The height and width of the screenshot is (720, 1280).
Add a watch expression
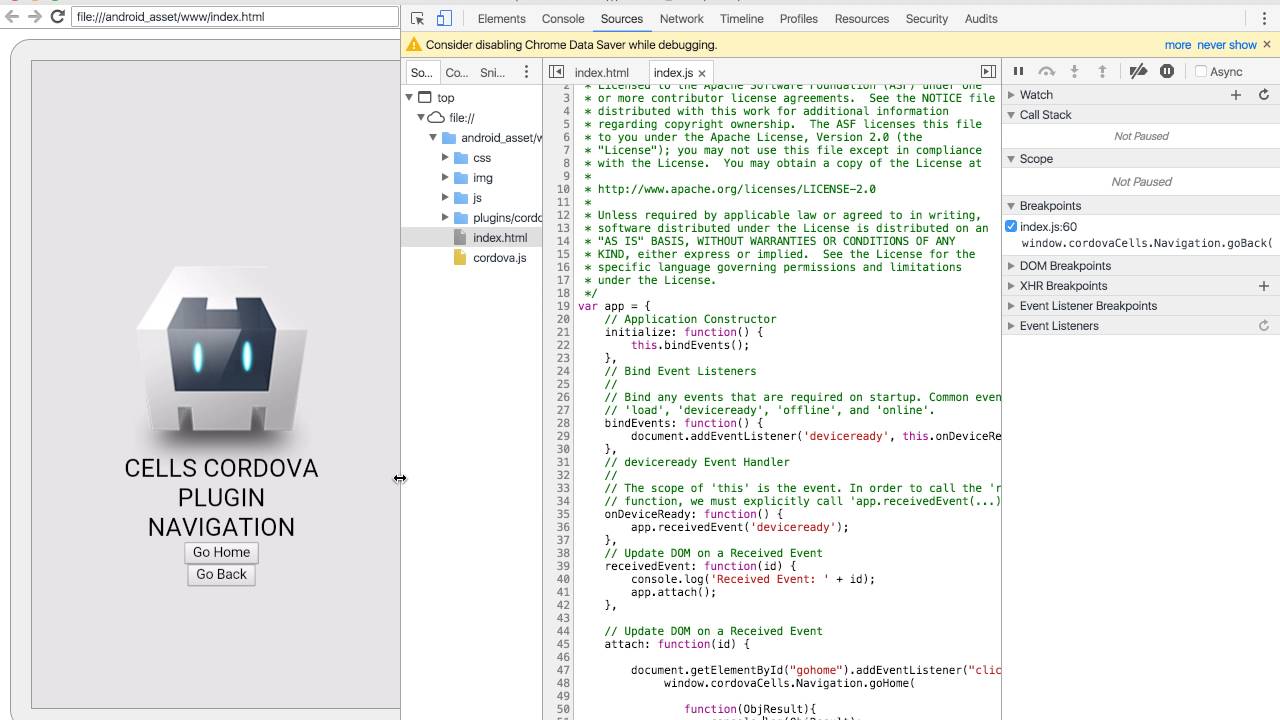coord(1236,95)
